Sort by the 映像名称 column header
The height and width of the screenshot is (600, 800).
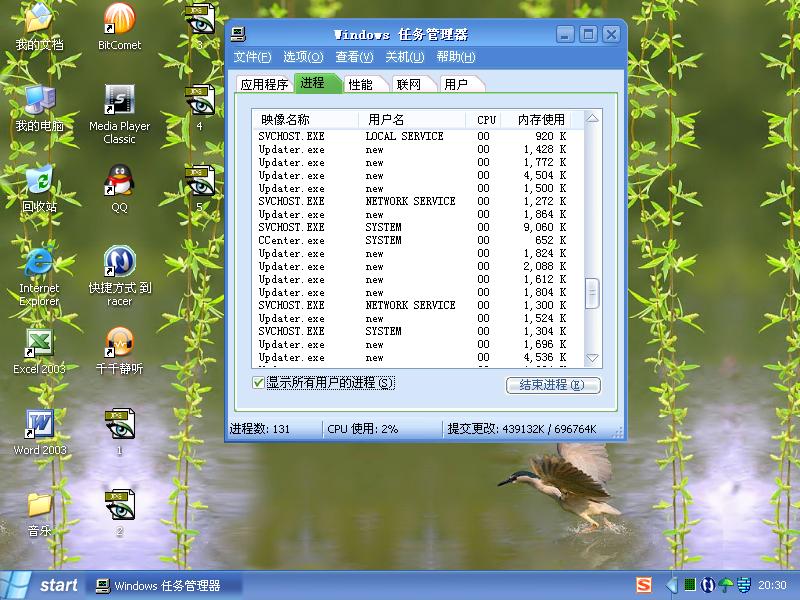coord(306,119)
